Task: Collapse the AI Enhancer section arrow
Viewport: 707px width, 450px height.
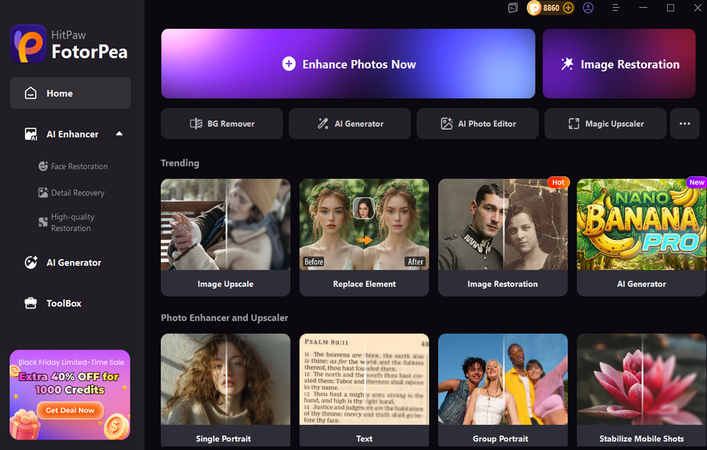Action: click(x=119, y=133)
